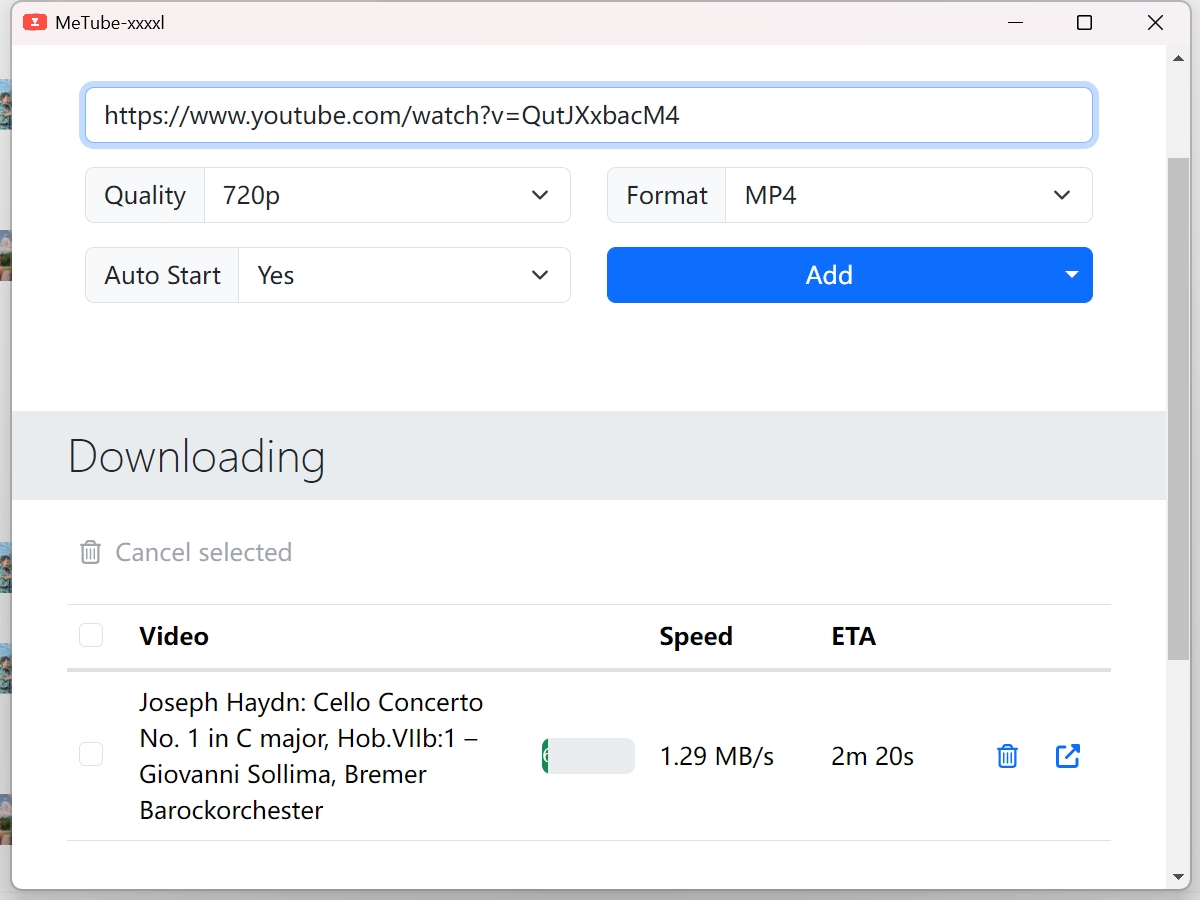Click the blue Add button
Viewport: 1200px width, 900px height.
coord(829,275)
